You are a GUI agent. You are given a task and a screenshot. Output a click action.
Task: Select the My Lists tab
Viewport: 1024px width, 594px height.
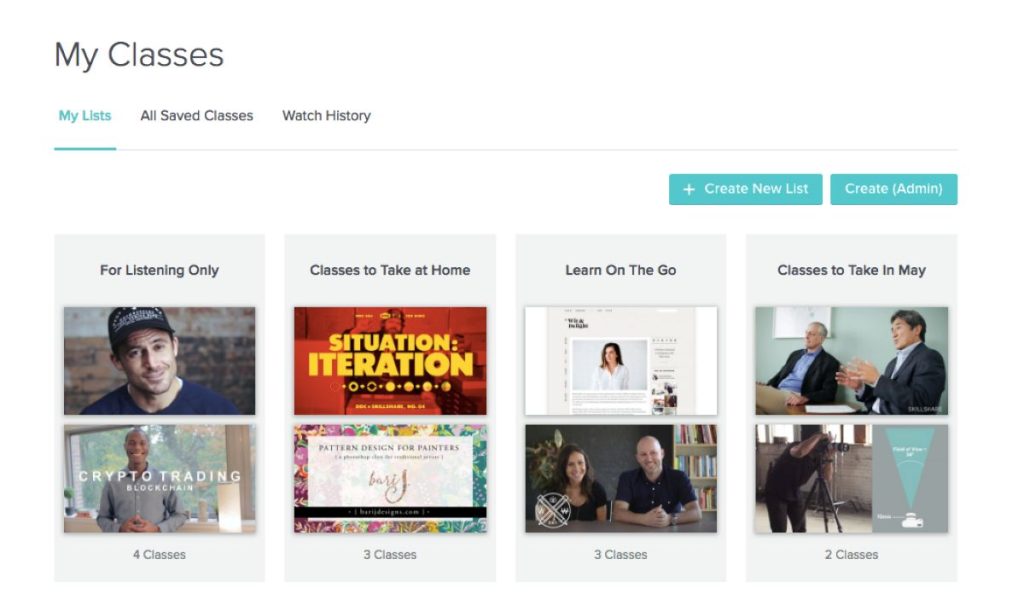(84, 115)
